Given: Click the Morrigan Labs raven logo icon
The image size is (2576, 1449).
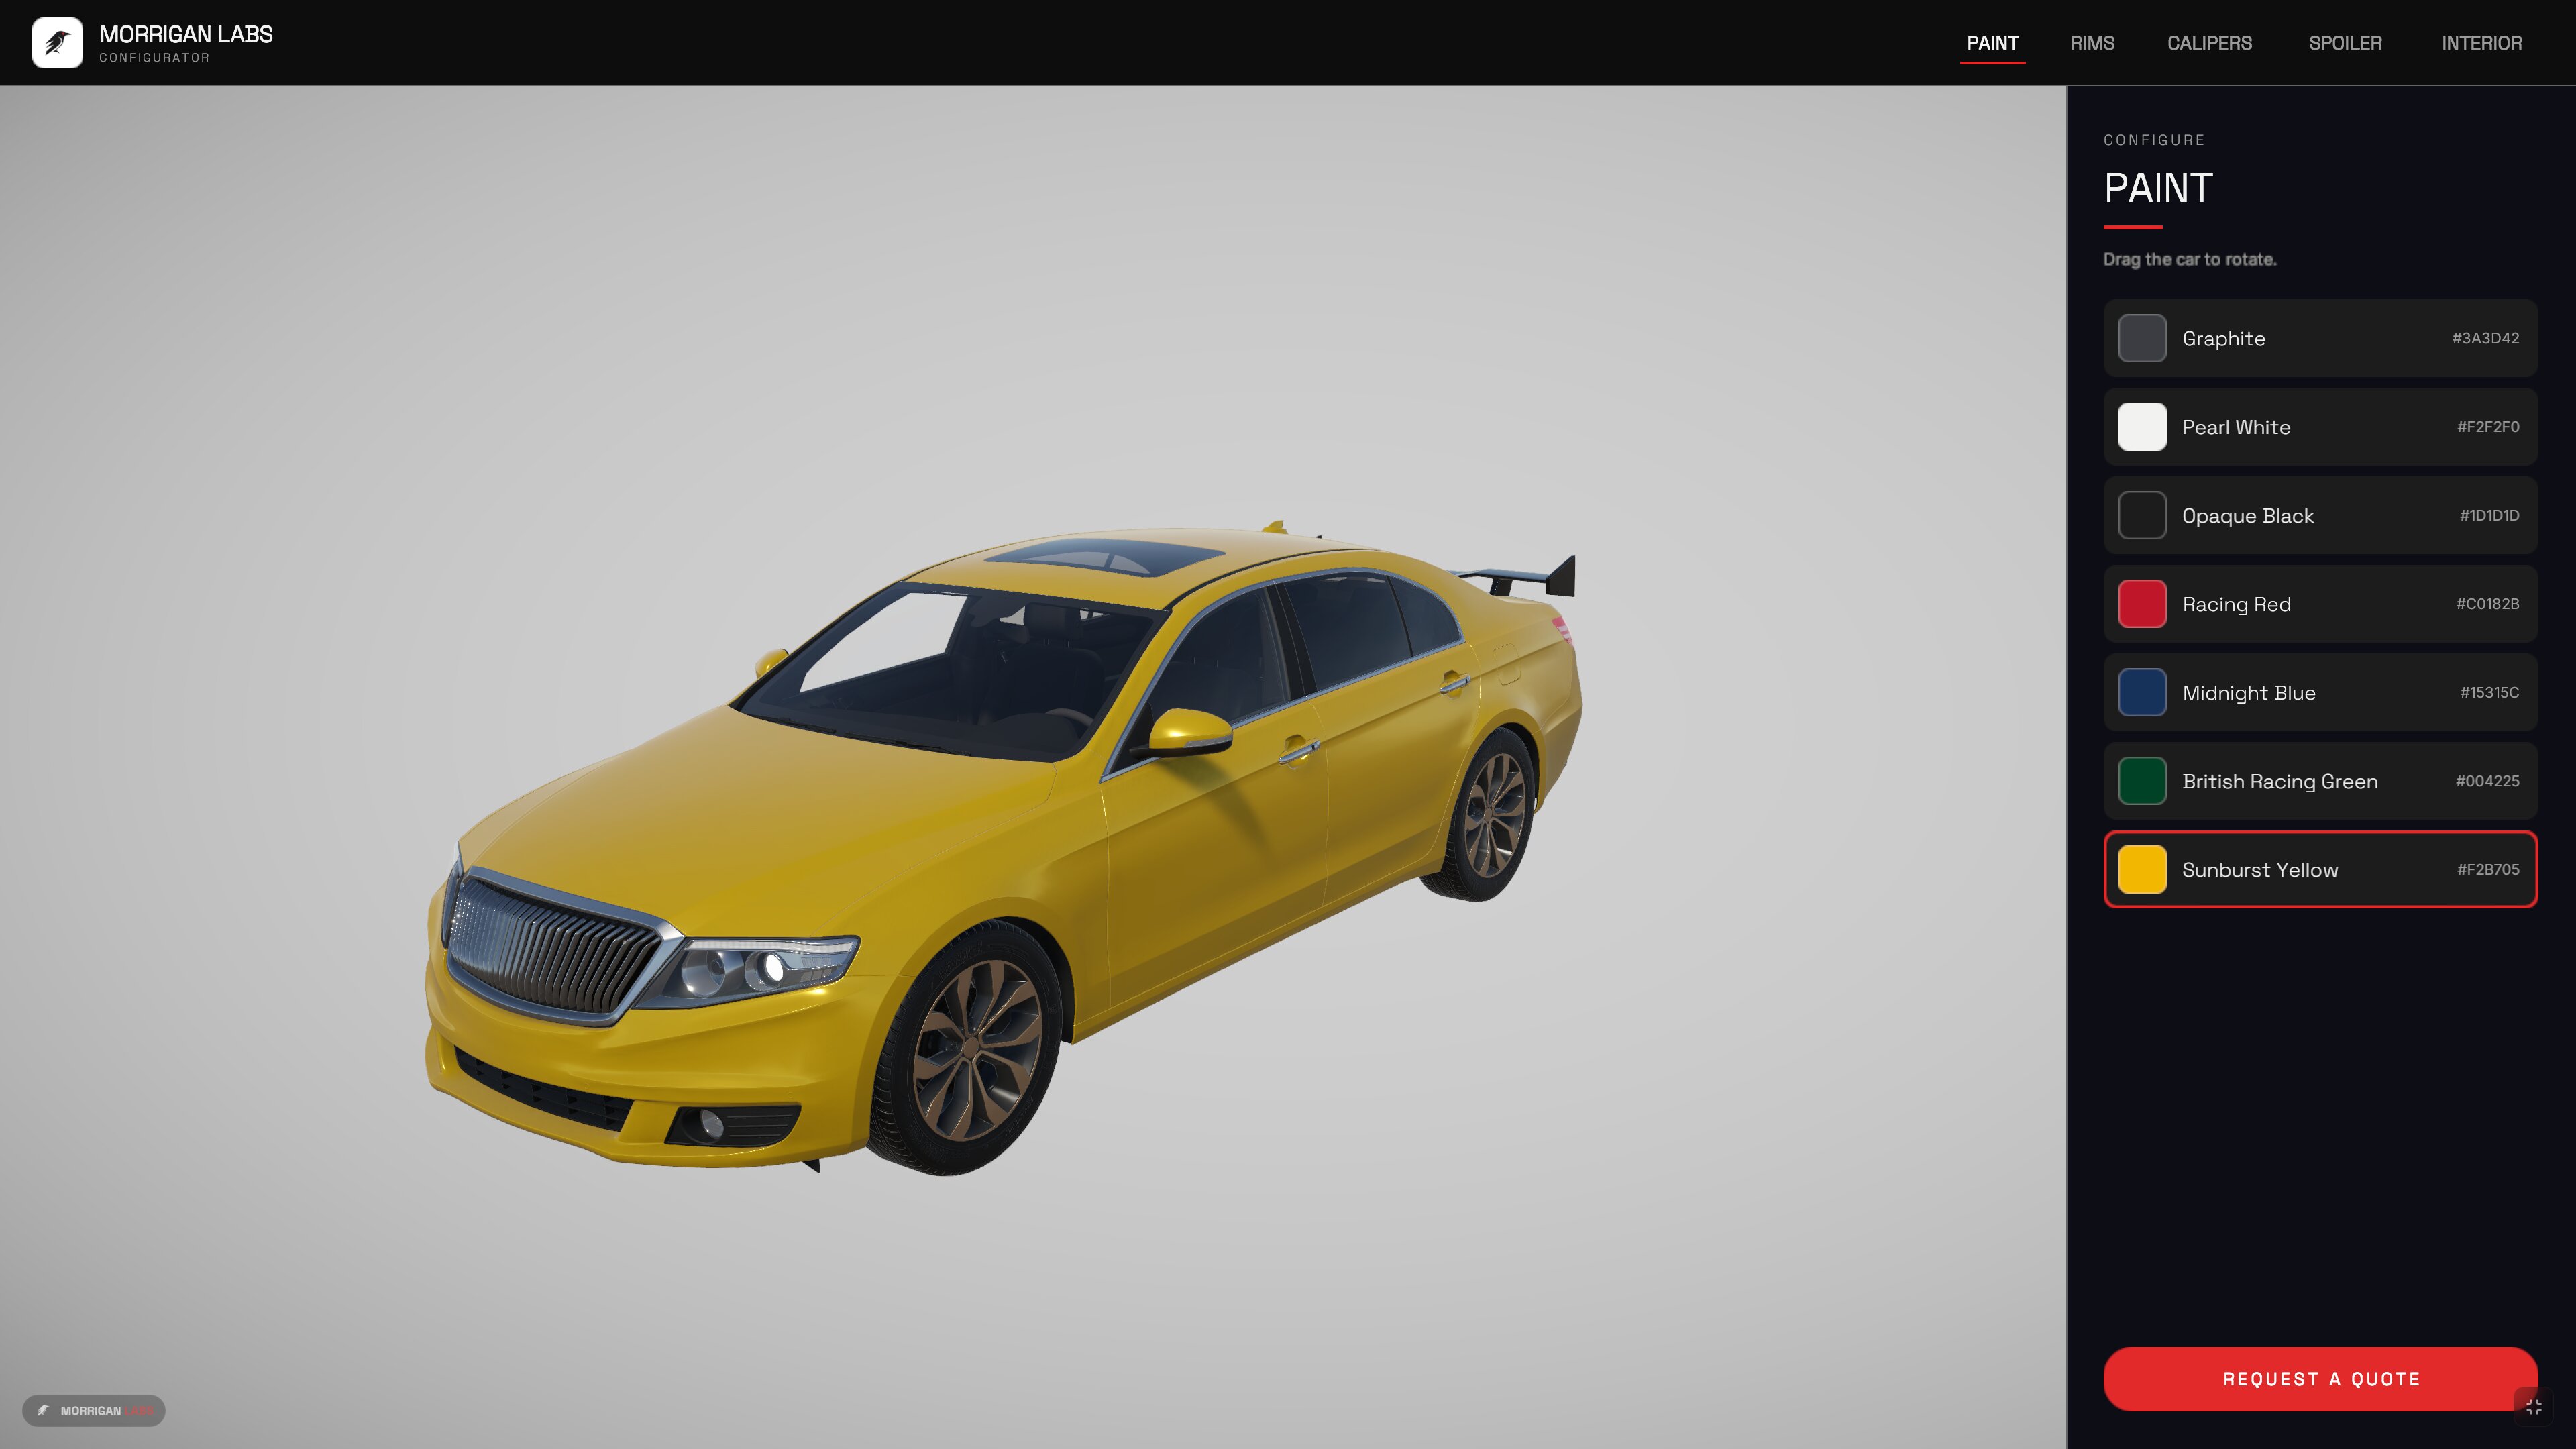Looking at the screenshot, I should [x=57, y=43].
